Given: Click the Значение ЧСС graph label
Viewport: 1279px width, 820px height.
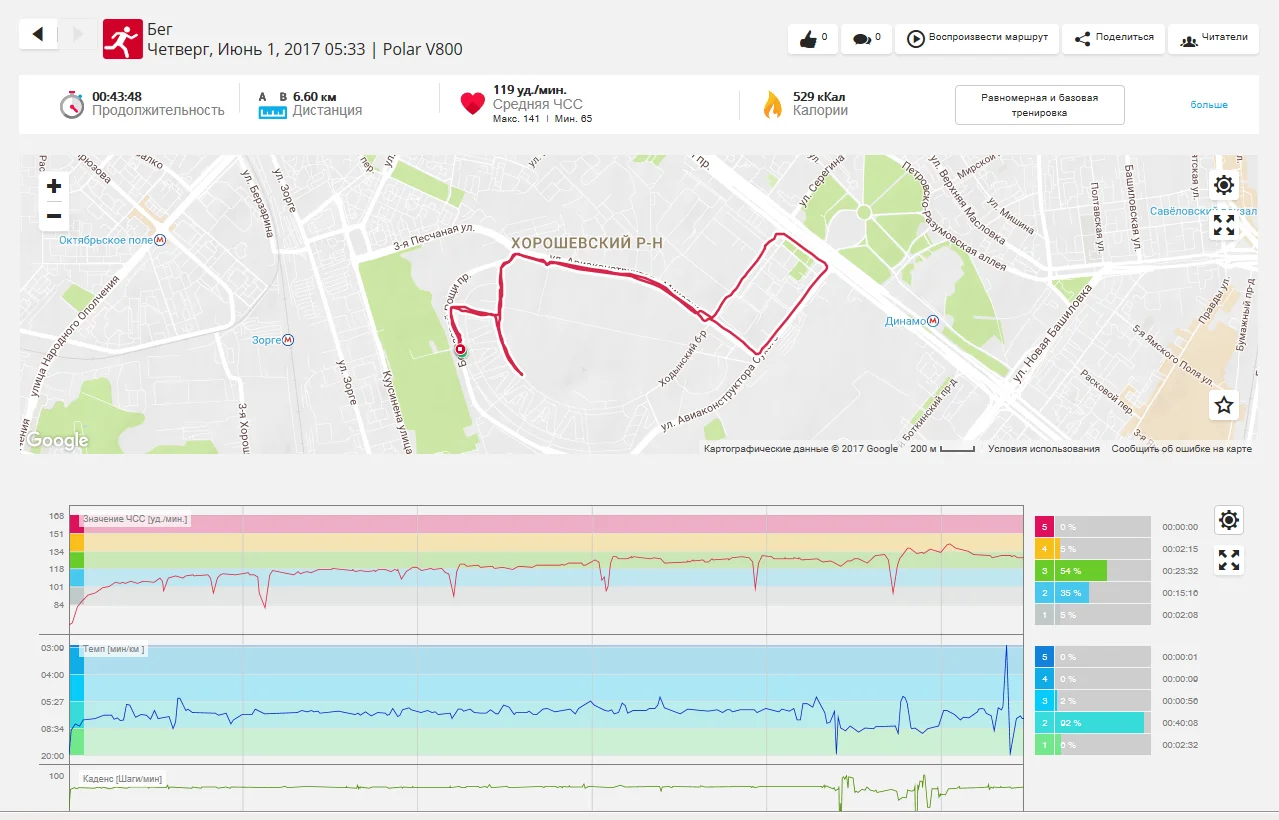Looking at the screenshot, I should click(135, 520).
